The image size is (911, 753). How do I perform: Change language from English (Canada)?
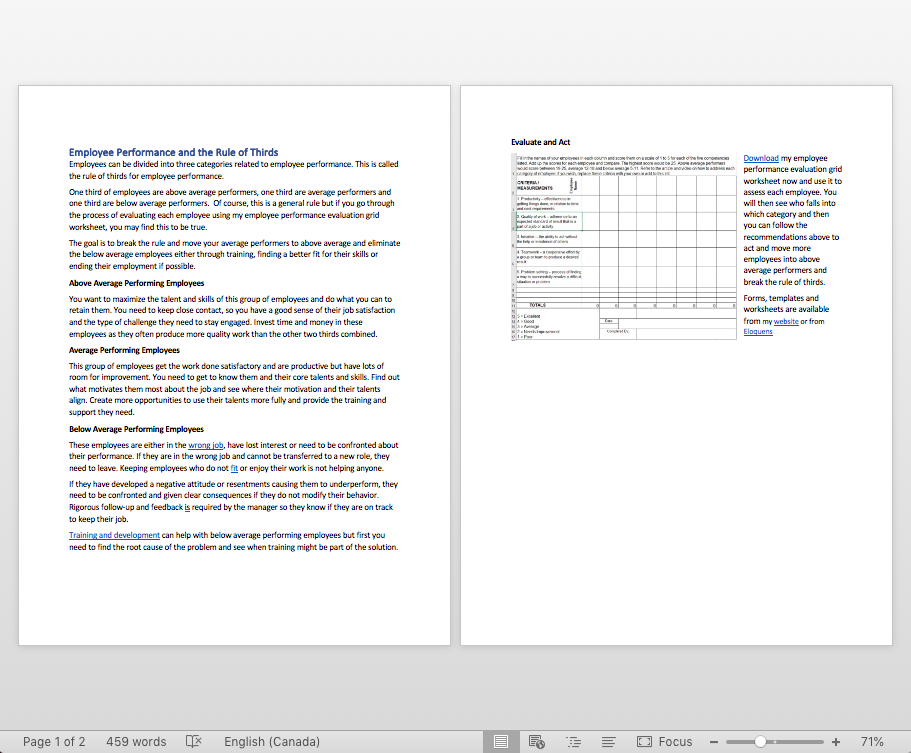(x=272, y=741)
